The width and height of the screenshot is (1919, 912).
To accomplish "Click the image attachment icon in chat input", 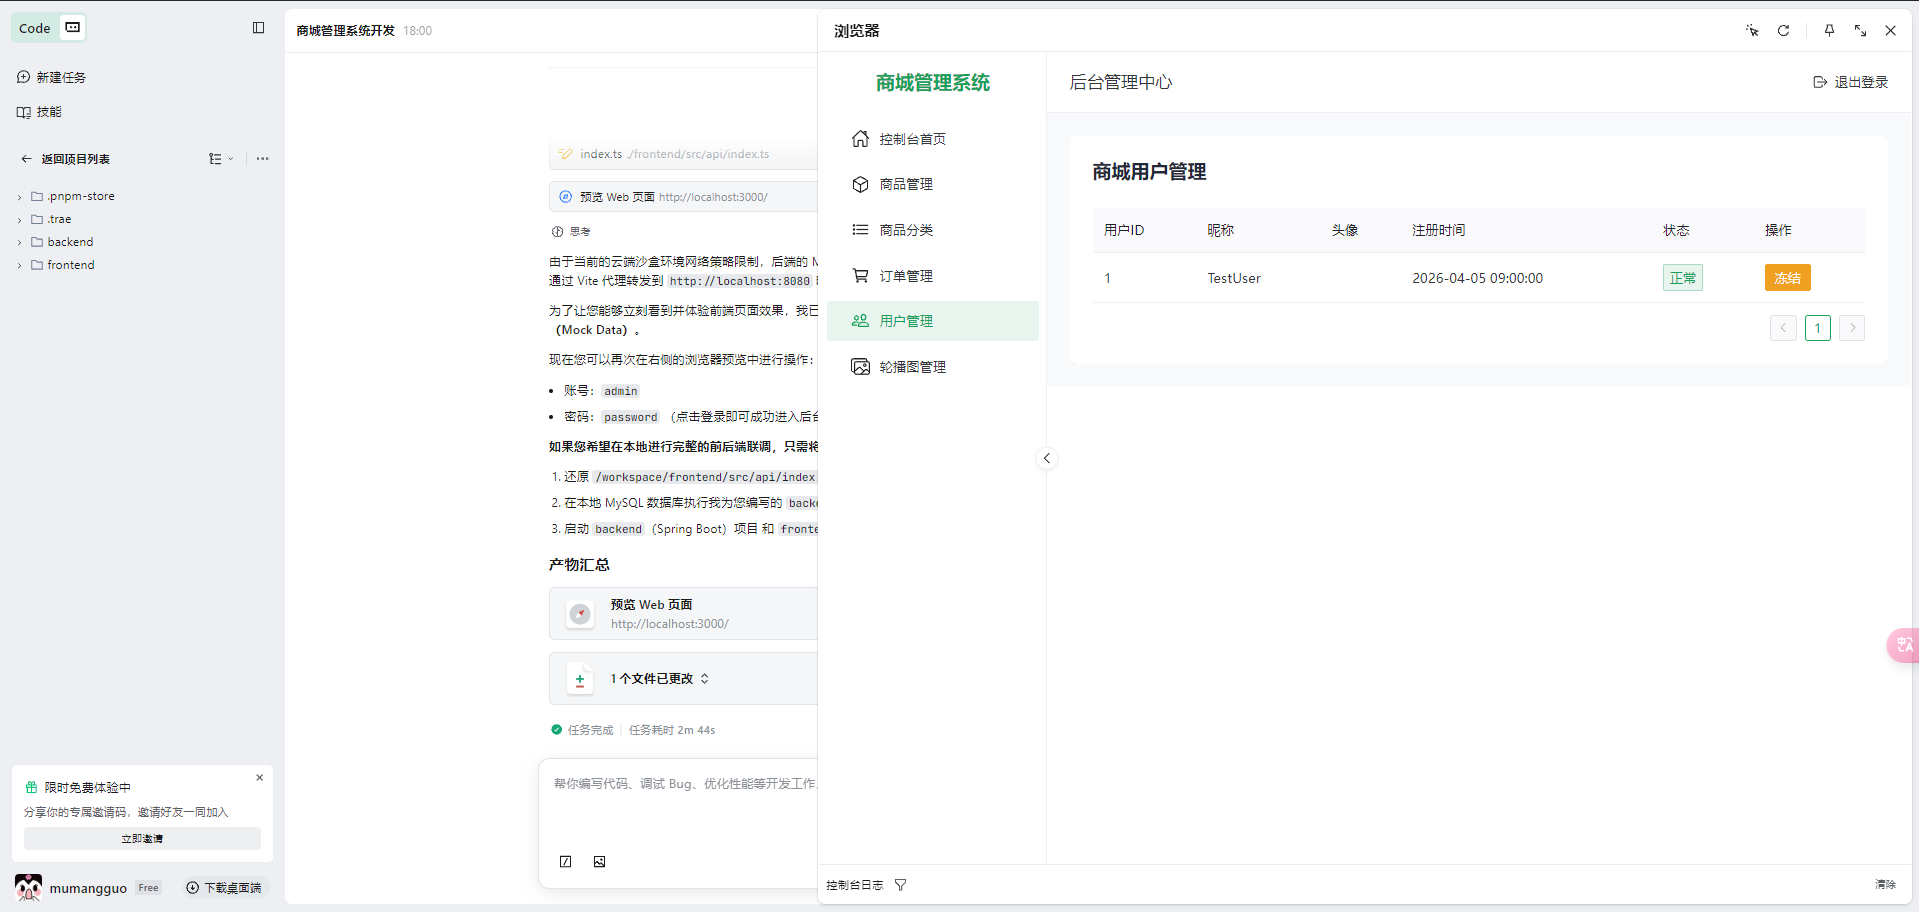I will pos(599,862).
